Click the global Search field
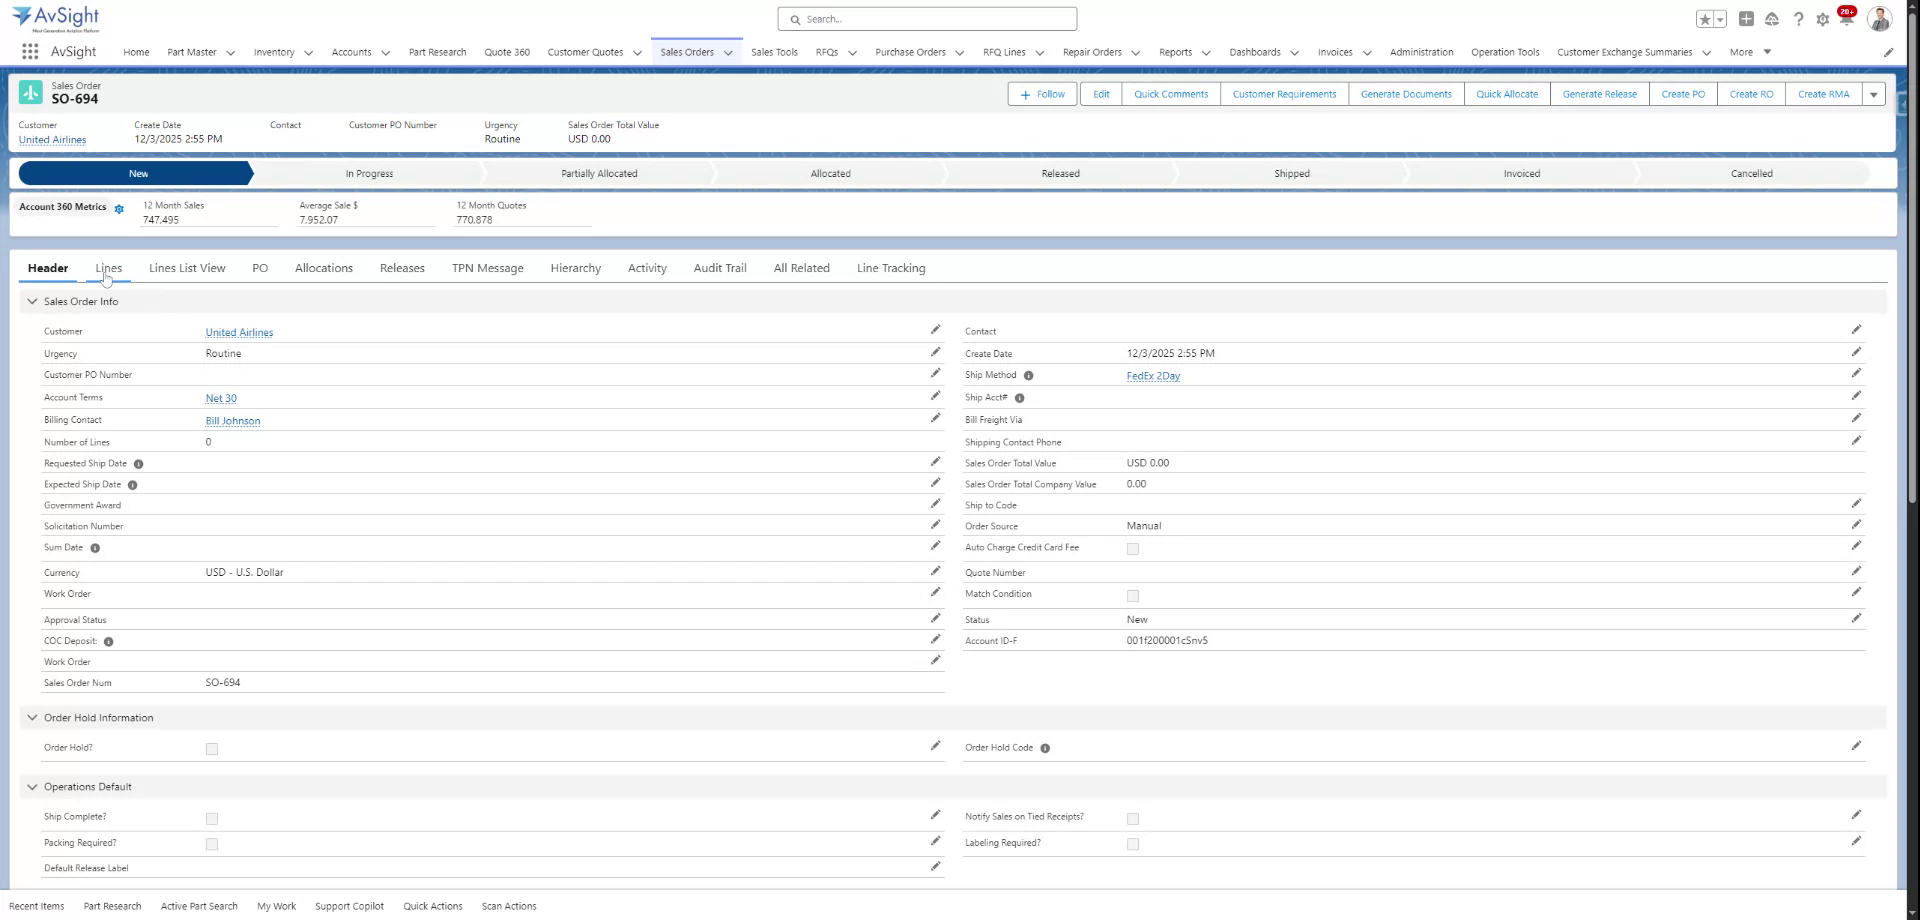Image resolution: width=1920 pixels, height=920 pixels. click(926, 18)
